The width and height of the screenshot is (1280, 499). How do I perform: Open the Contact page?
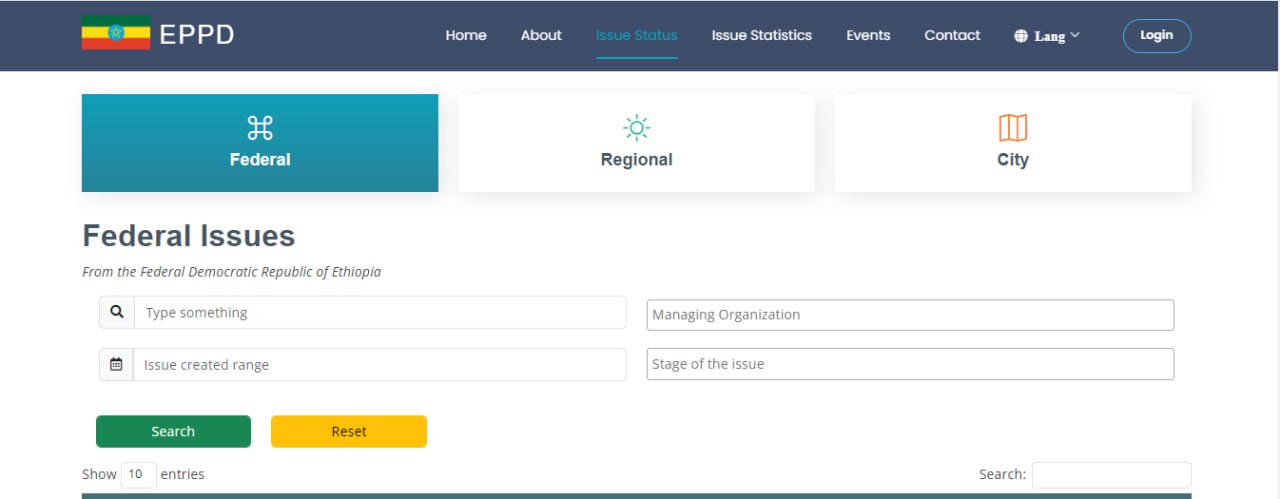(952, 35)
